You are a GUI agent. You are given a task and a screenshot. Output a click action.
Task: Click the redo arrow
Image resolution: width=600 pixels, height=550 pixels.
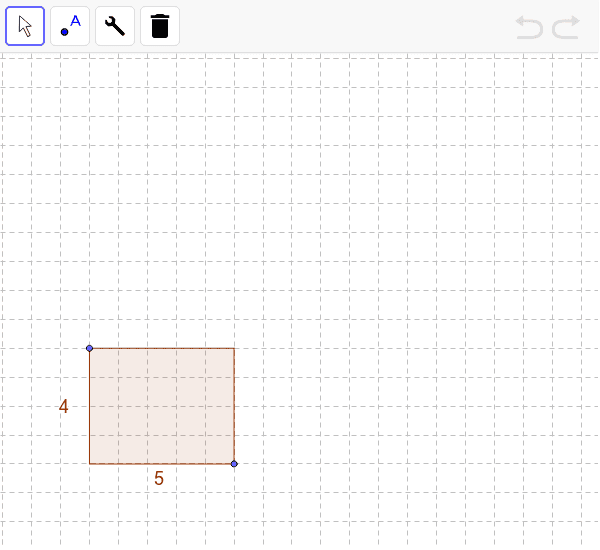point(566,27)
